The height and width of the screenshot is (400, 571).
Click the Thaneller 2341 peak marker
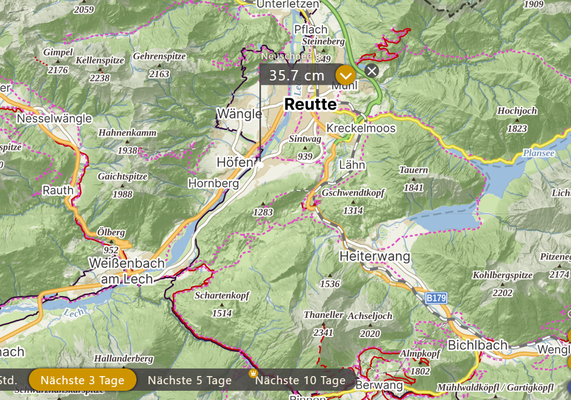323,323
